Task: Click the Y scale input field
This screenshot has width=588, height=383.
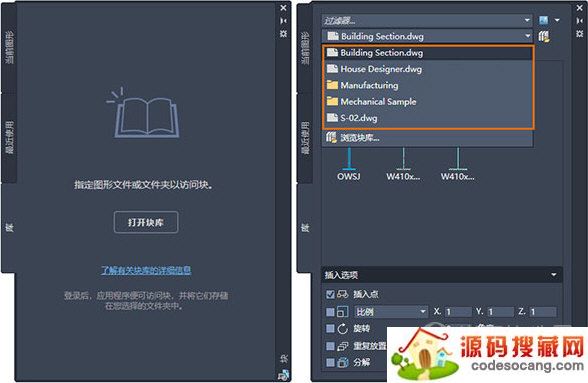Action: coord(500,312)
